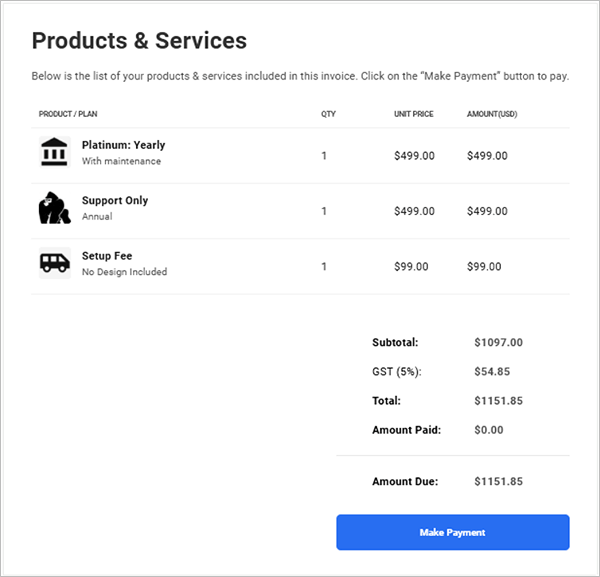Screen dimensions: 600x577
Task: Click the GST value $54.85
Action: click(x=492, y=372)
